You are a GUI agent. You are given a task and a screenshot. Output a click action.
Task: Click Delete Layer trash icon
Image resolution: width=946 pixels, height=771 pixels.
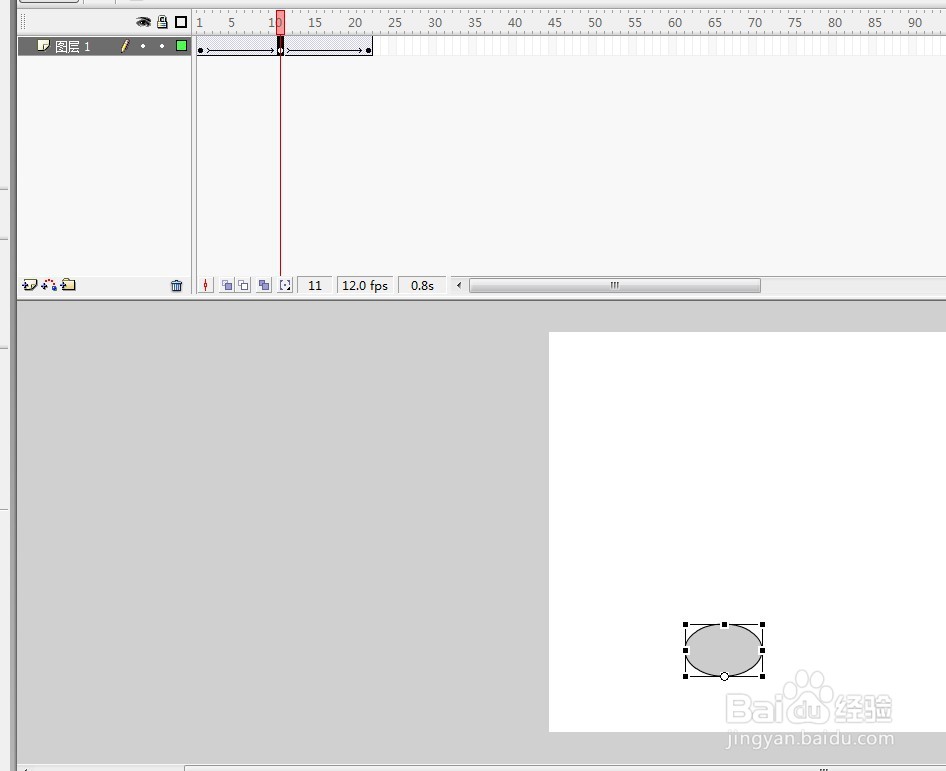pos(176,285)
